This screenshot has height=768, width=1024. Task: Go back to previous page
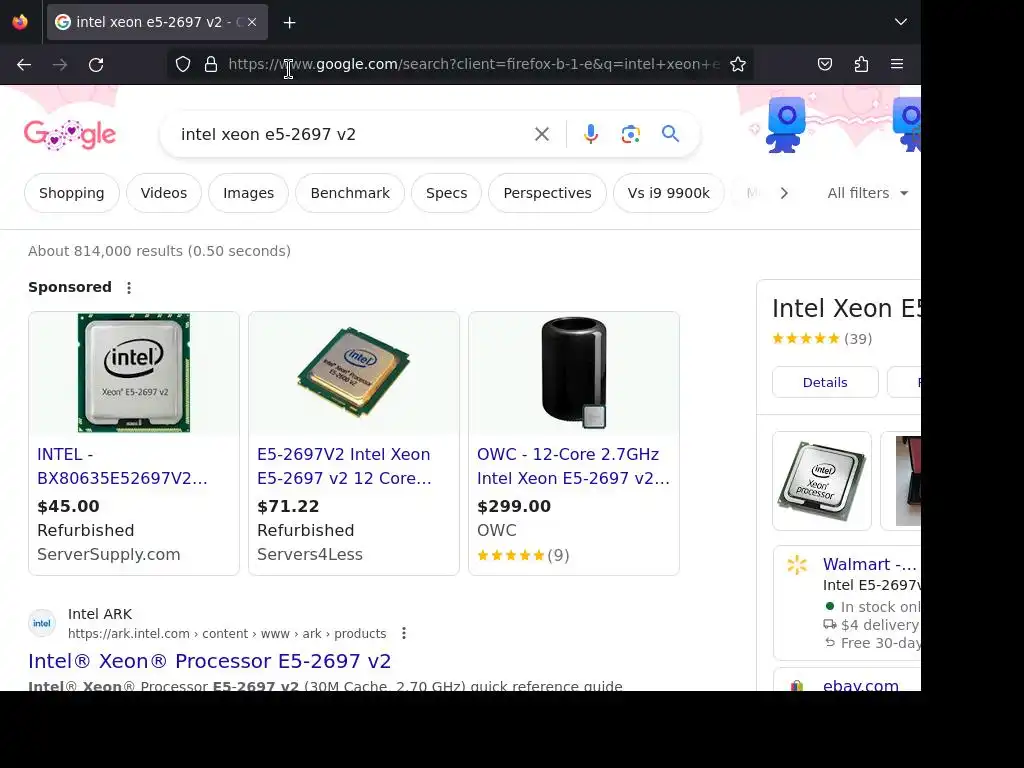[24, 65]
